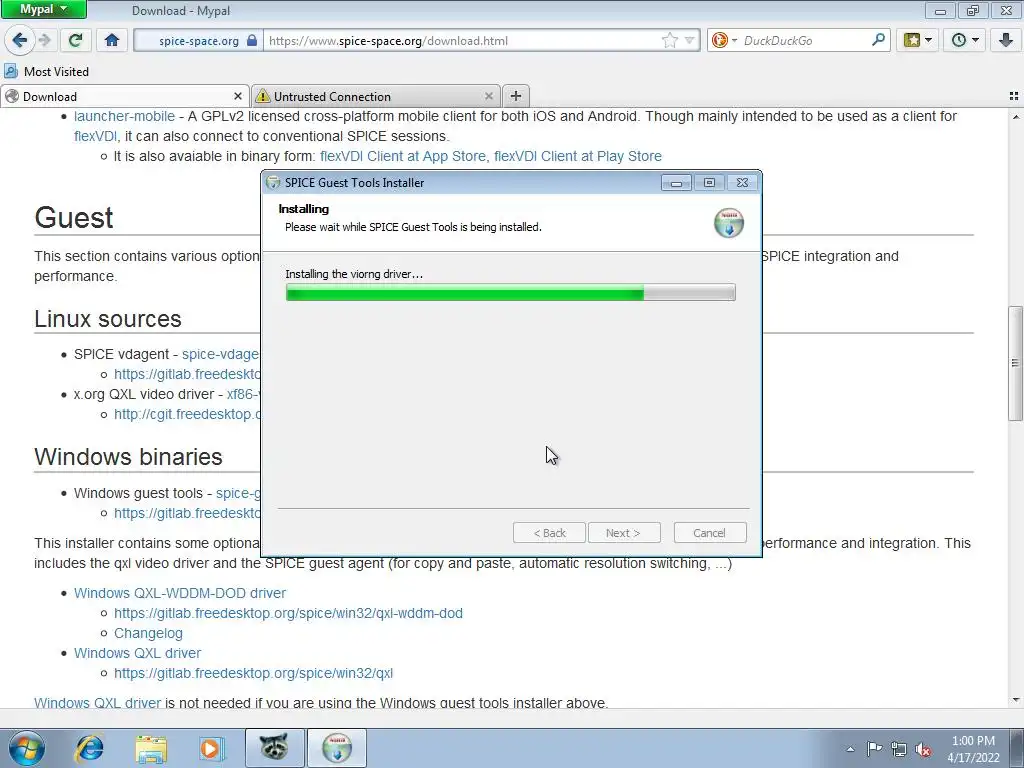Viewport: 1024px width, 768px height.
Task: Open flexVDI Client at App Store link
Action: click(403, 156)
